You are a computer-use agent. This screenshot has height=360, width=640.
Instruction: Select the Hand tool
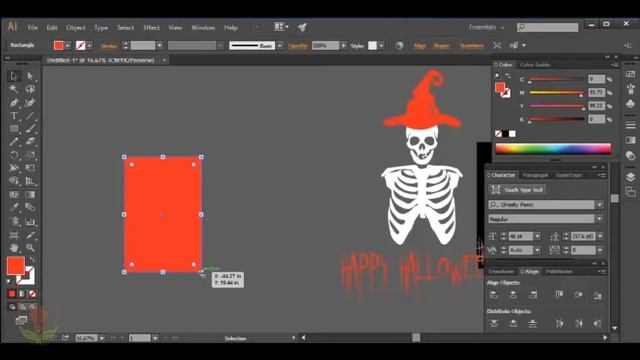(14, 248)
